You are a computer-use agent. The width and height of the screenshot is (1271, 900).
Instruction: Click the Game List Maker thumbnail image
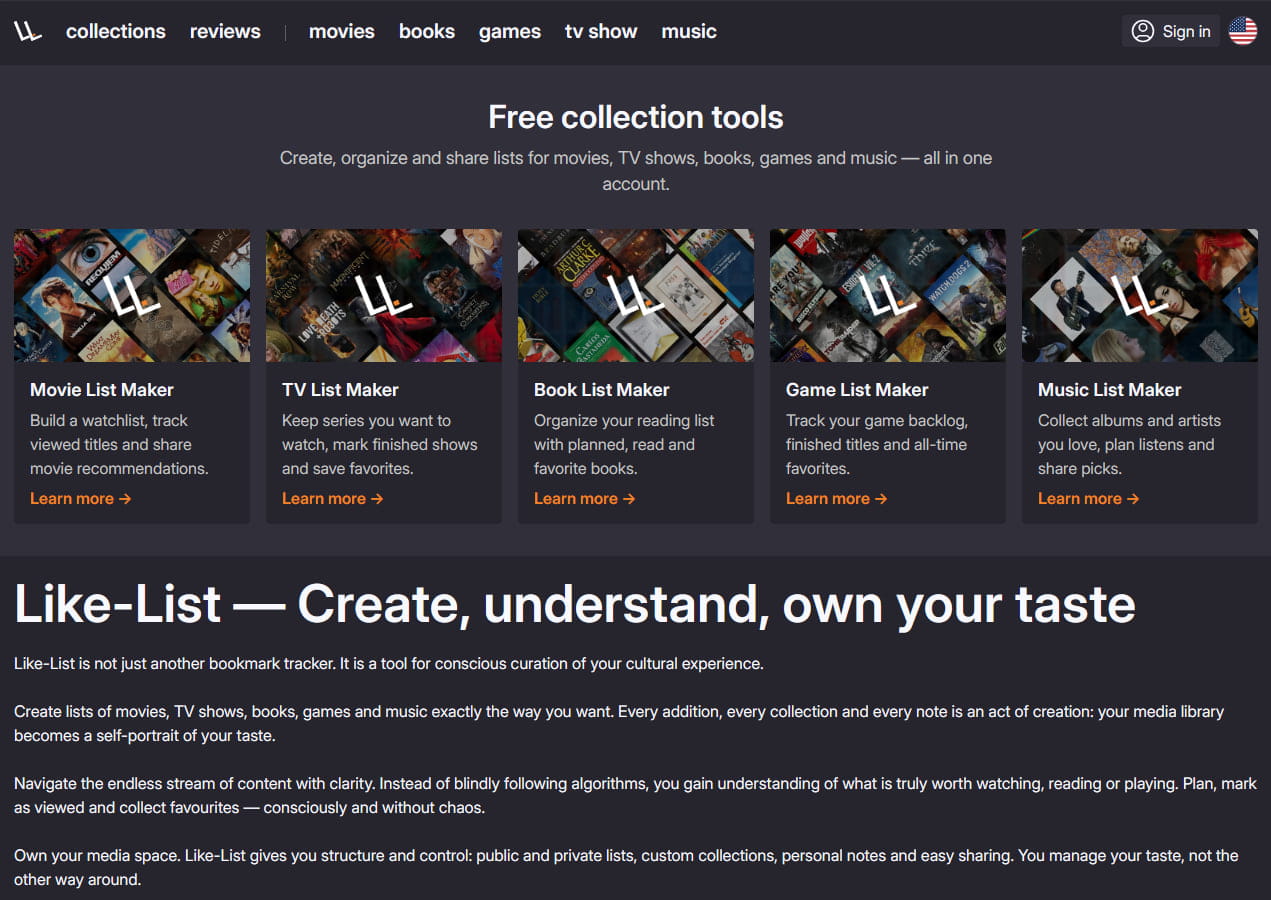coord(888,295)
